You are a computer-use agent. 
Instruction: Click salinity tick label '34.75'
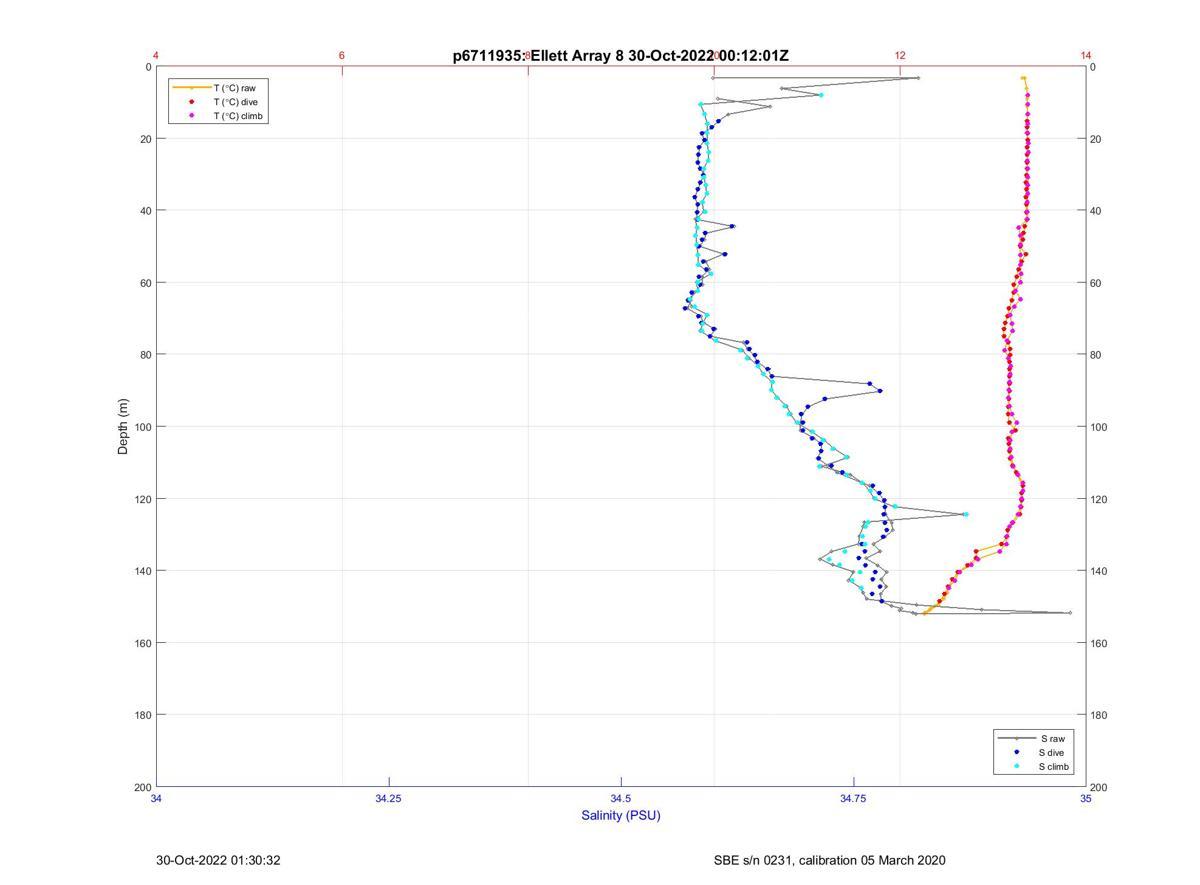[853, 798]
